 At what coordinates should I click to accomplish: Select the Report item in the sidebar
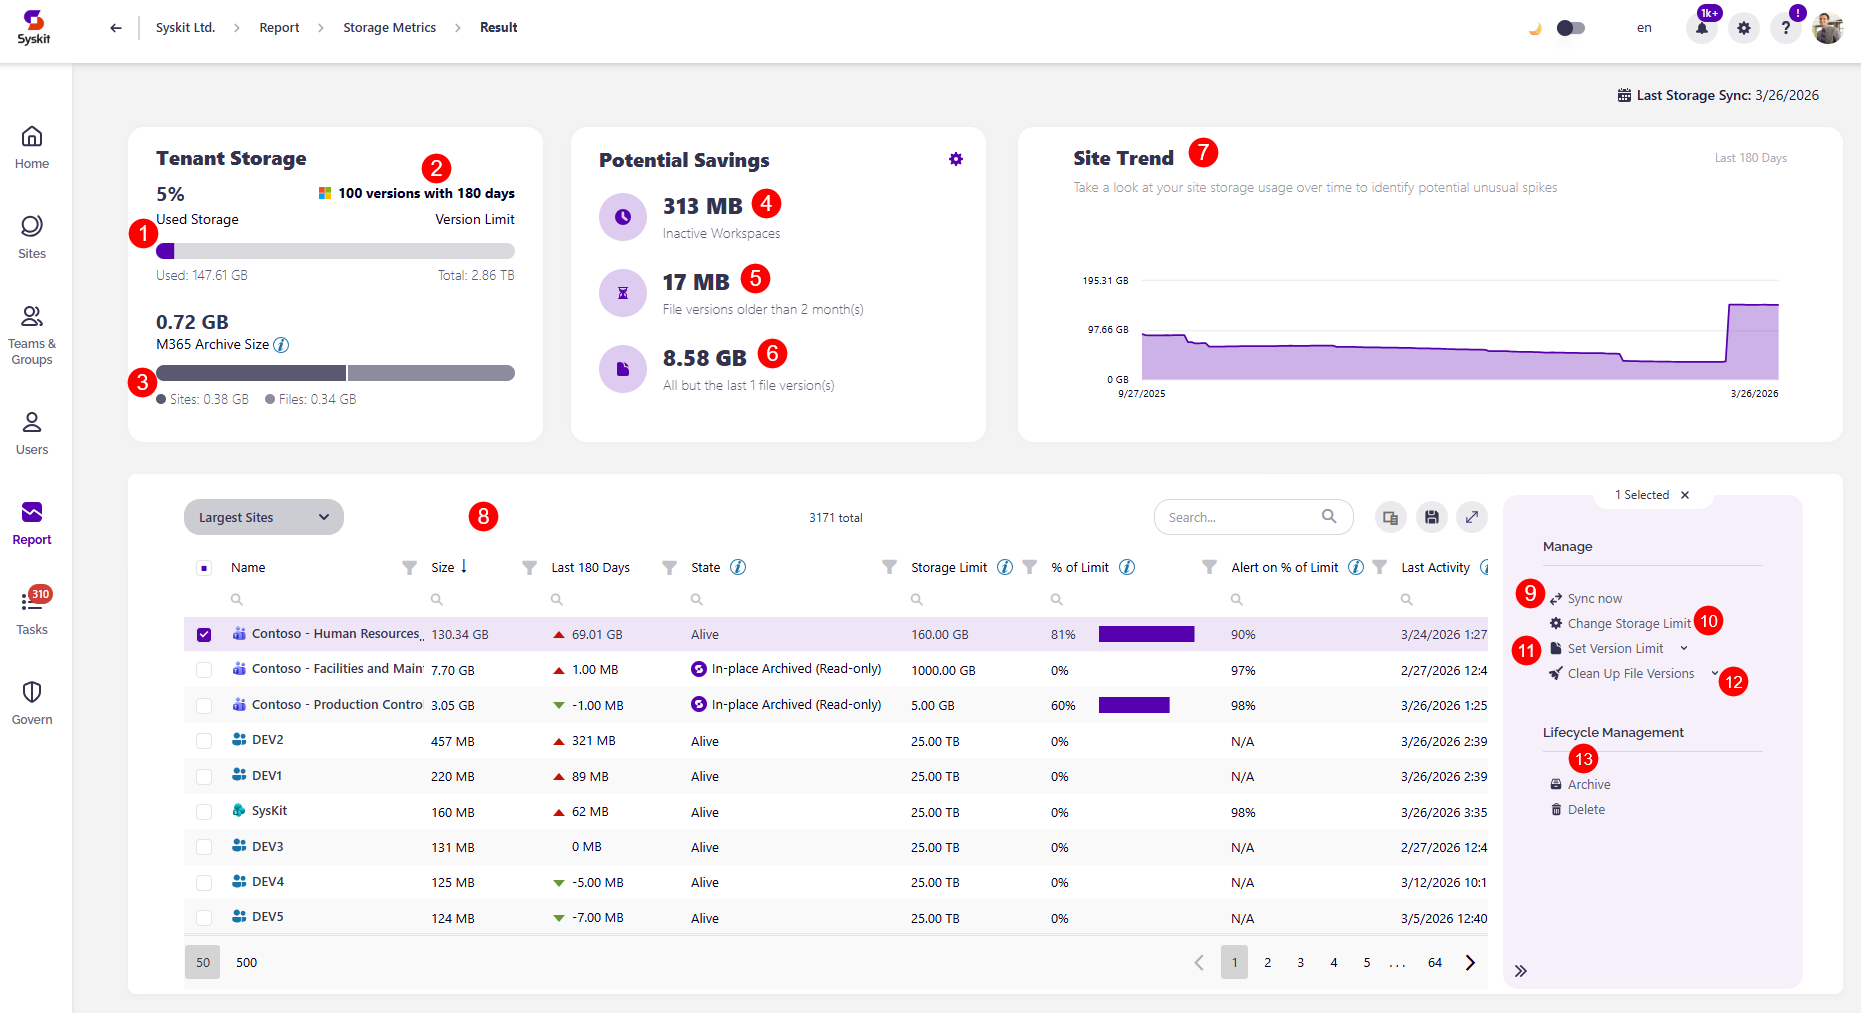(31, 523)
